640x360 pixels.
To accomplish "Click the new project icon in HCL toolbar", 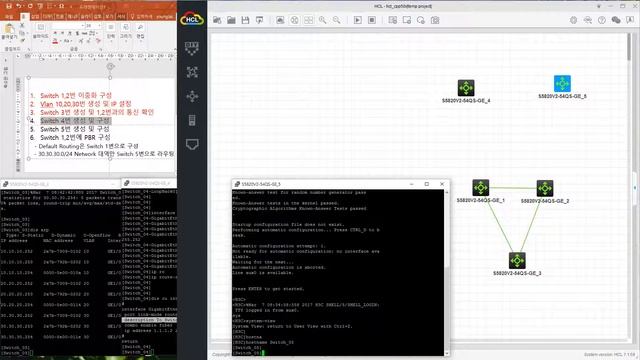I will (x=217, y=20).
